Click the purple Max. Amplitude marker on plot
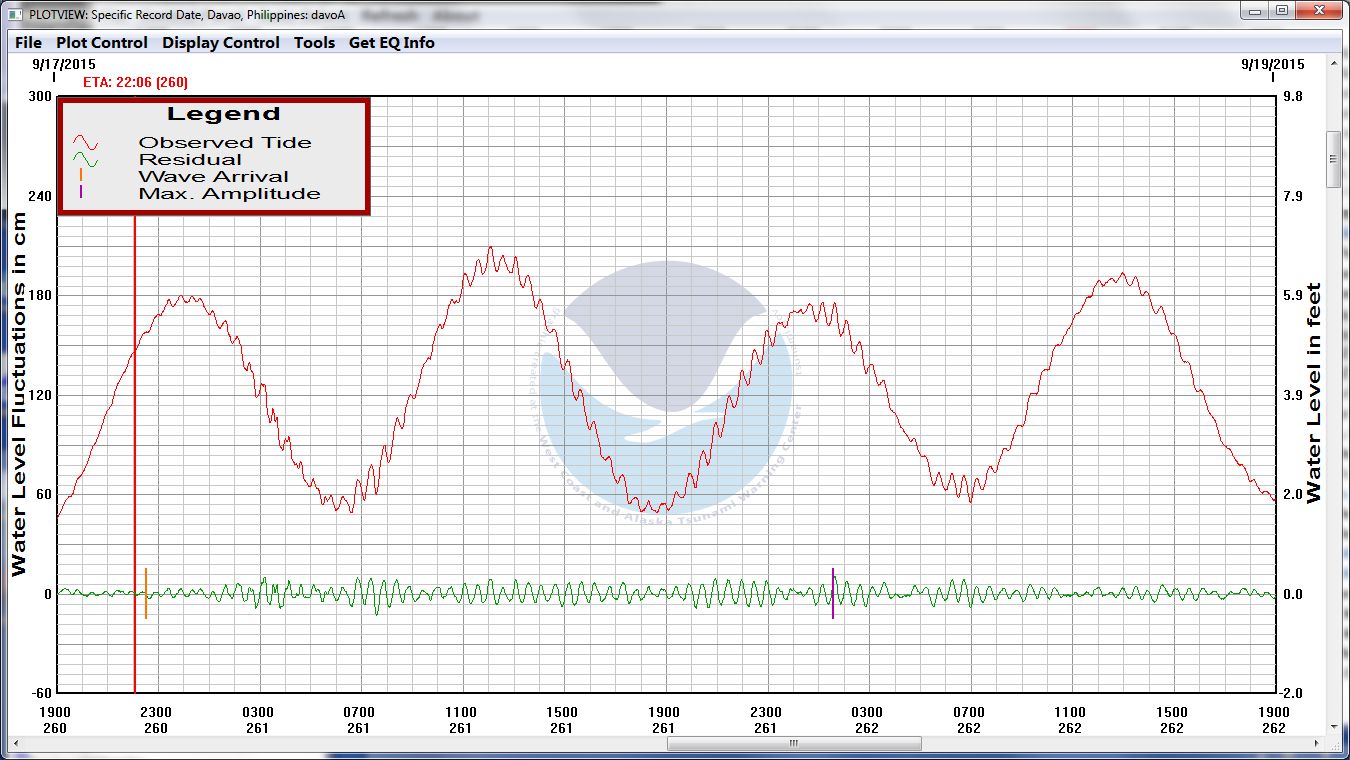Viewport: 1350px width, 760px height. tap(832, 593)
